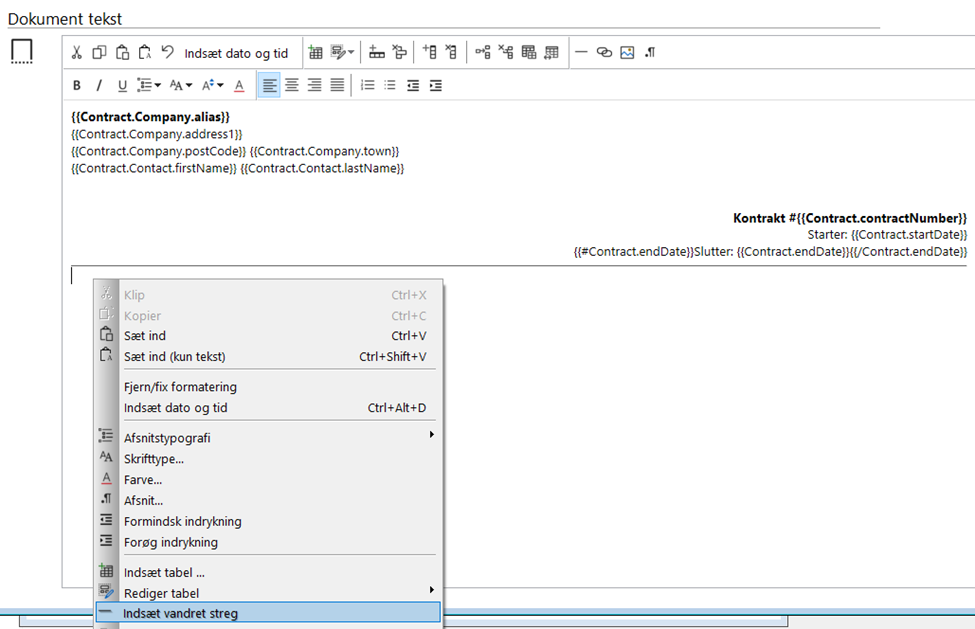Click the page icon left of editor
The image size is (975, 629).
point(22,51)
